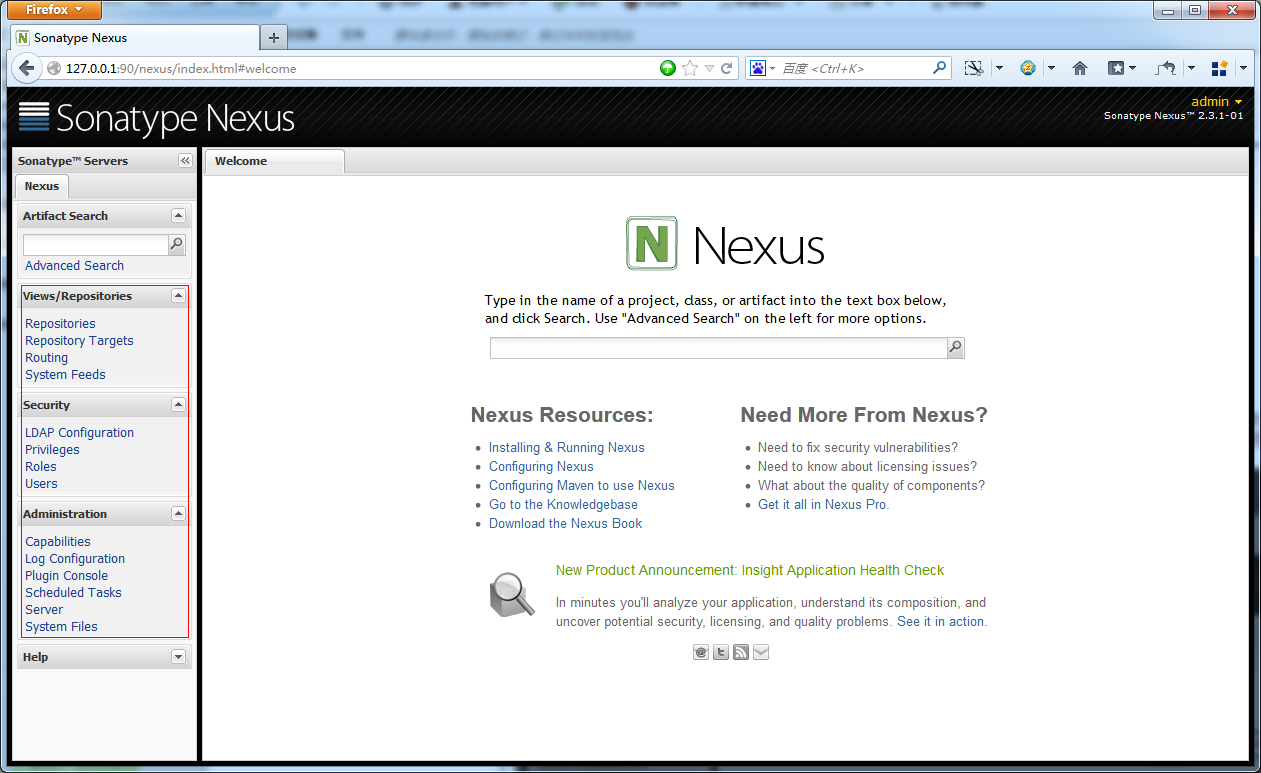Click the RSS feed icon
The width and height of the screenshot is (1261, 773).
pyautogui.click(x=740, y=651)
